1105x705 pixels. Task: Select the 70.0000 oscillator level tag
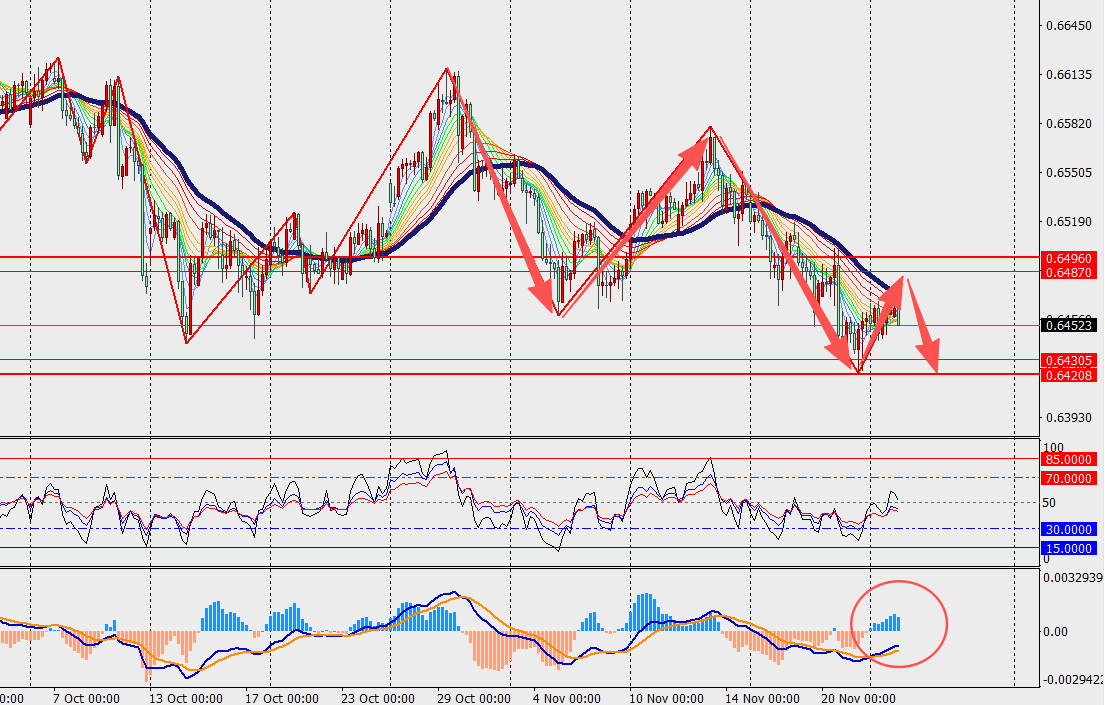pyautogui.click(x=1070, y=479)
